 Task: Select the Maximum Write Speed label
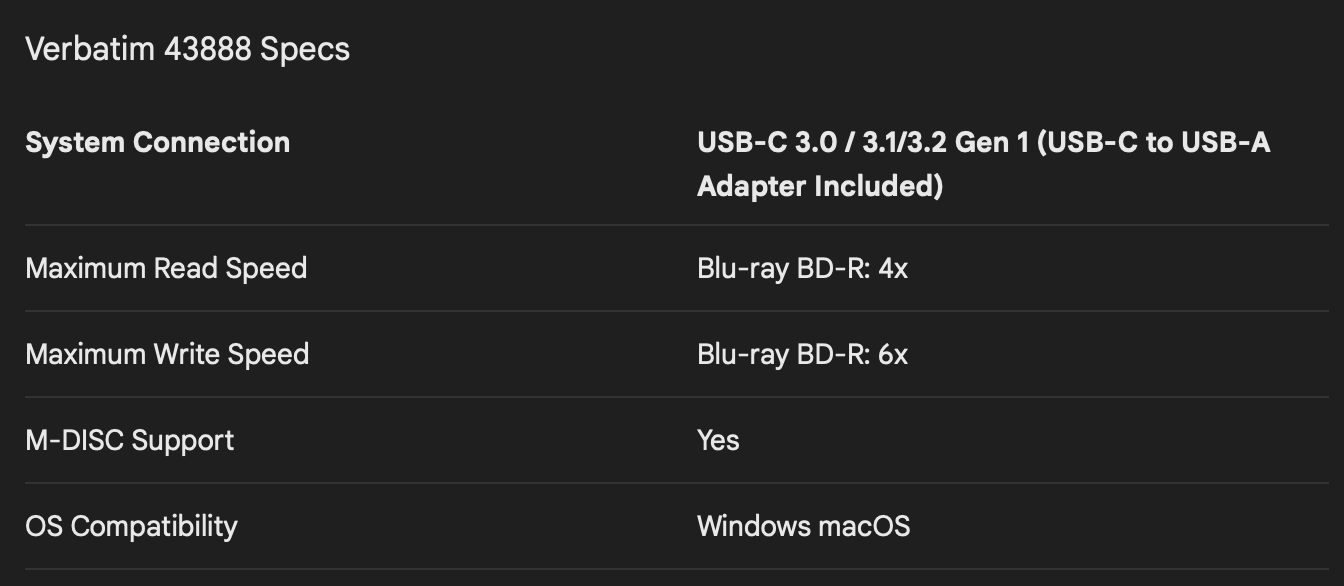167,354
